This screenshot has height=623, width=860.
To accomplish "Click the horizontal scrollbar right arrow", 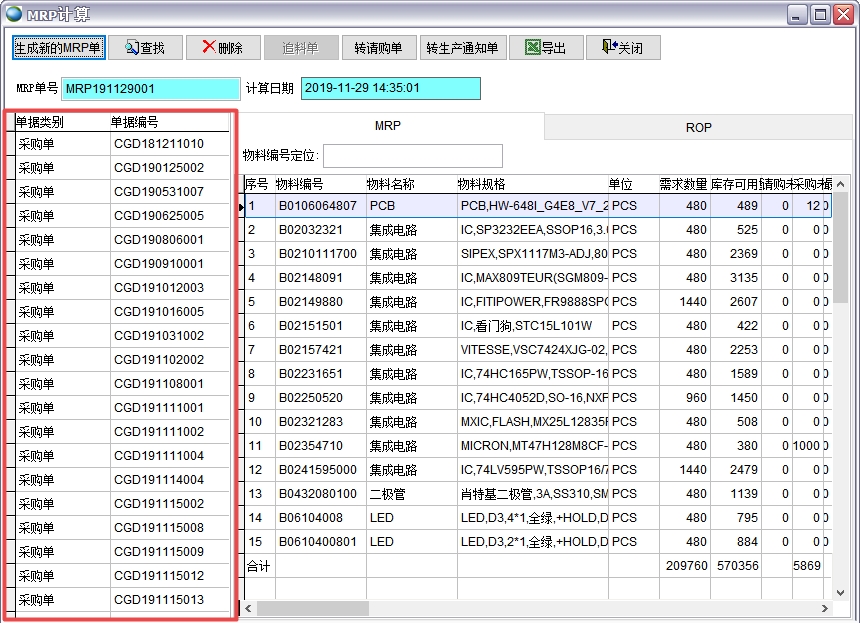I will 825,608.
